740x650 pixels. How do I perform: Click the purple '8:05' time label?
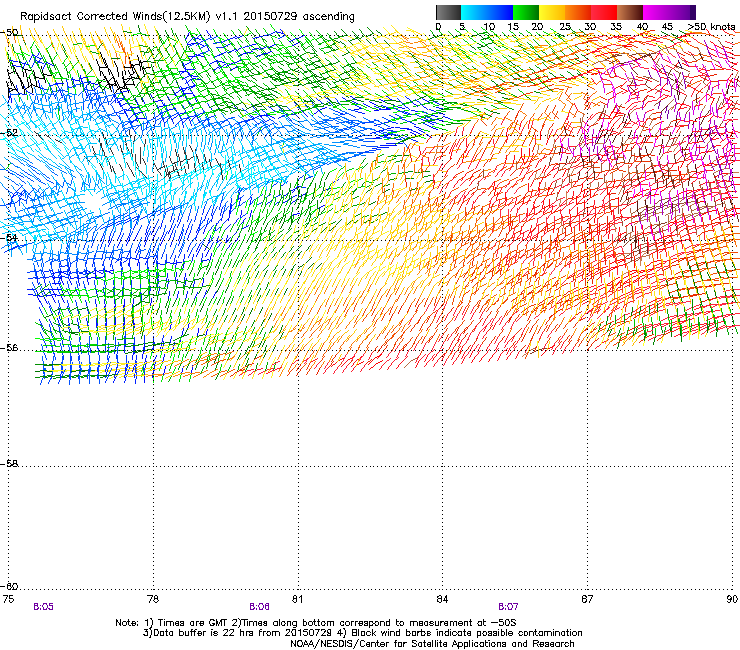pos(43,607)
